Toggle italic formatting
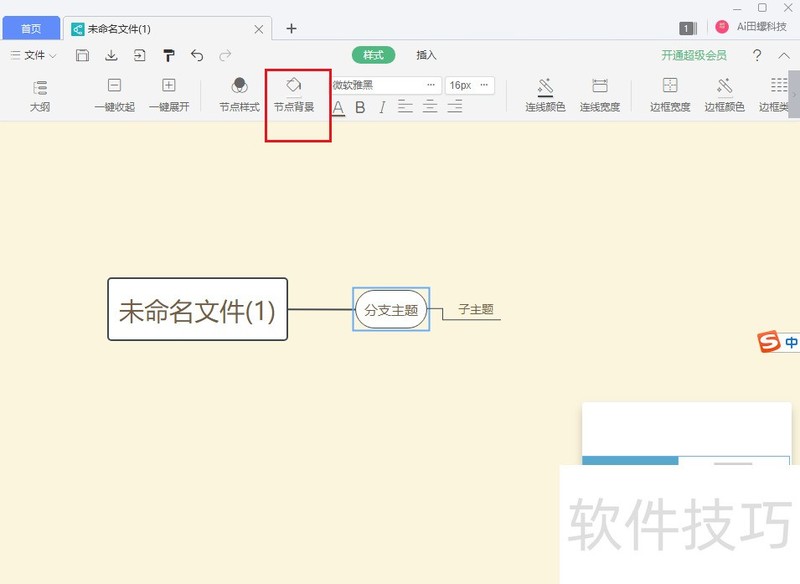Viewport: 800px width, 584px height. (x=382, y=107)
